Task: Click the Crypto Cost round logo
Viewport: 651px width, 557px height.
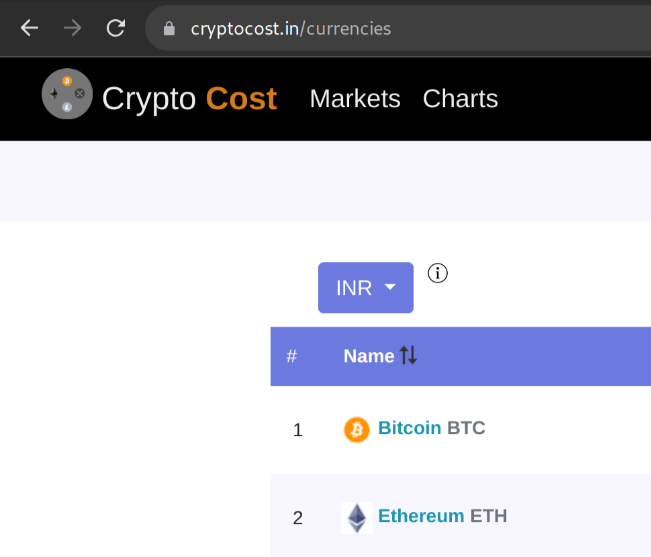Action: pyautogui.click(x=67, y=94)
